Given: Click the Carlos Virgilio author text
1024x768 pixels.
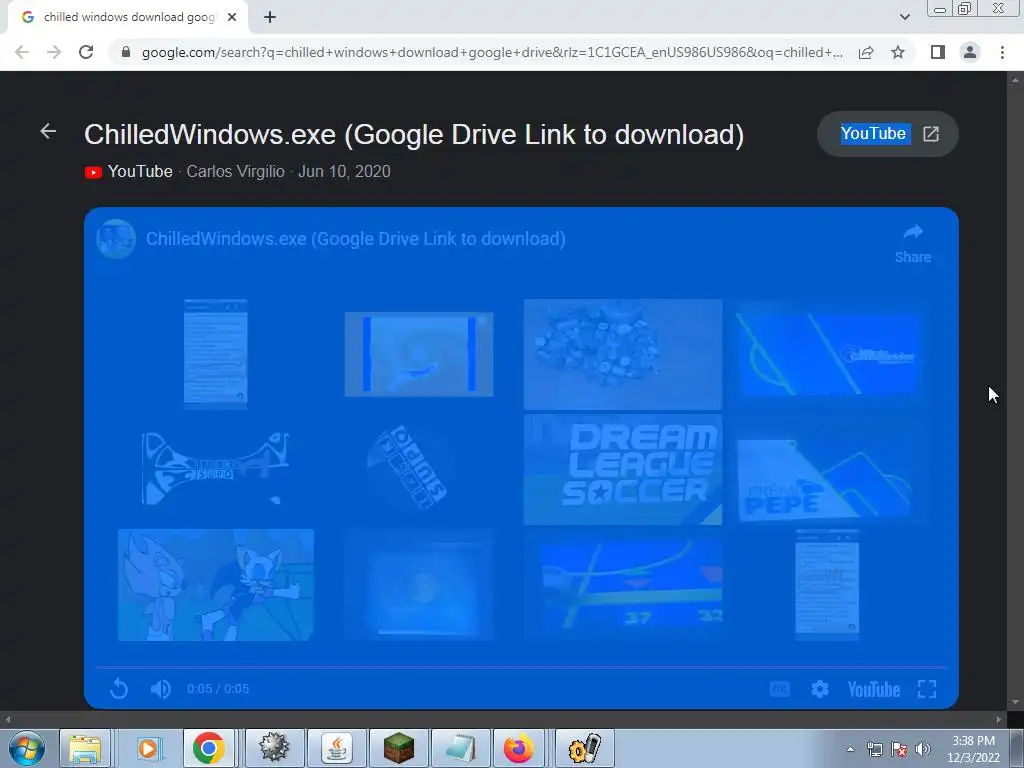Looking at the screenshot, I should coord(236,172).
